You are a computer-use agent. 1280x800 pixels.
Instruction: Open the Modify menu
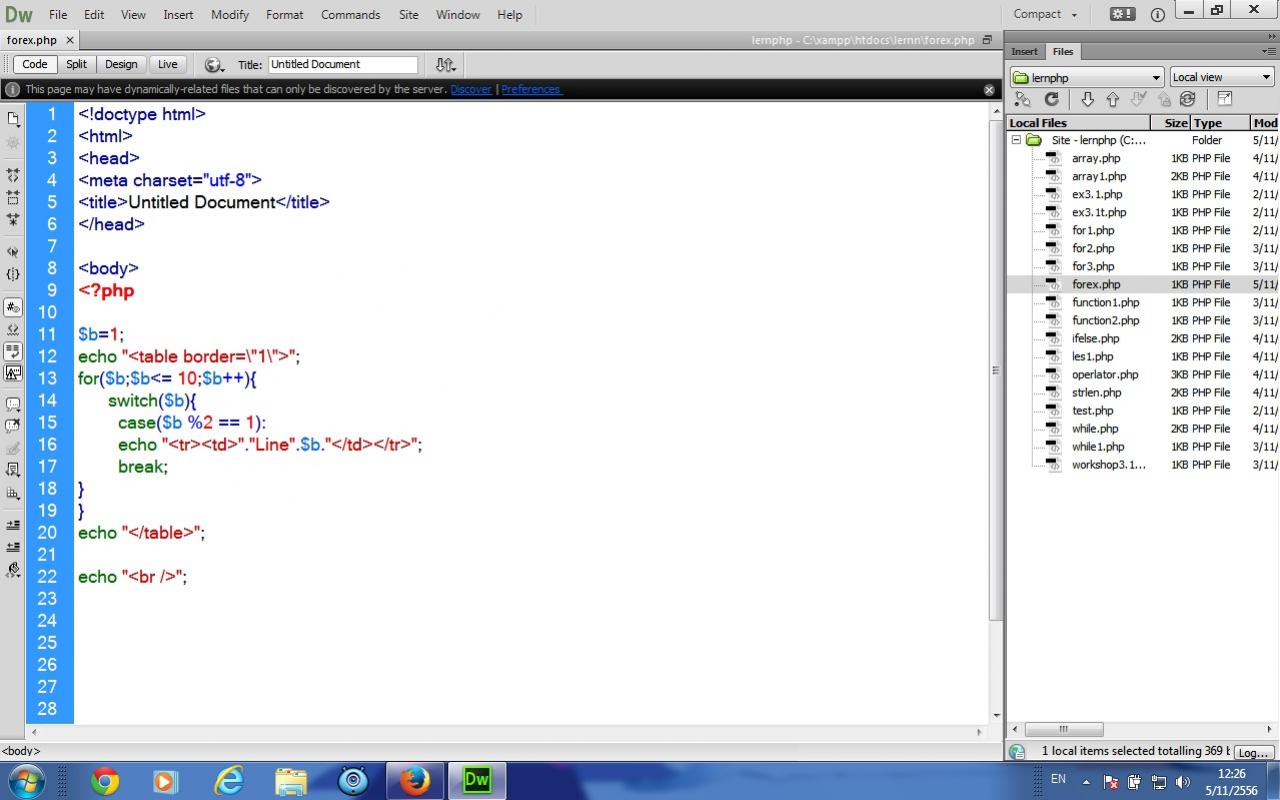230,14
